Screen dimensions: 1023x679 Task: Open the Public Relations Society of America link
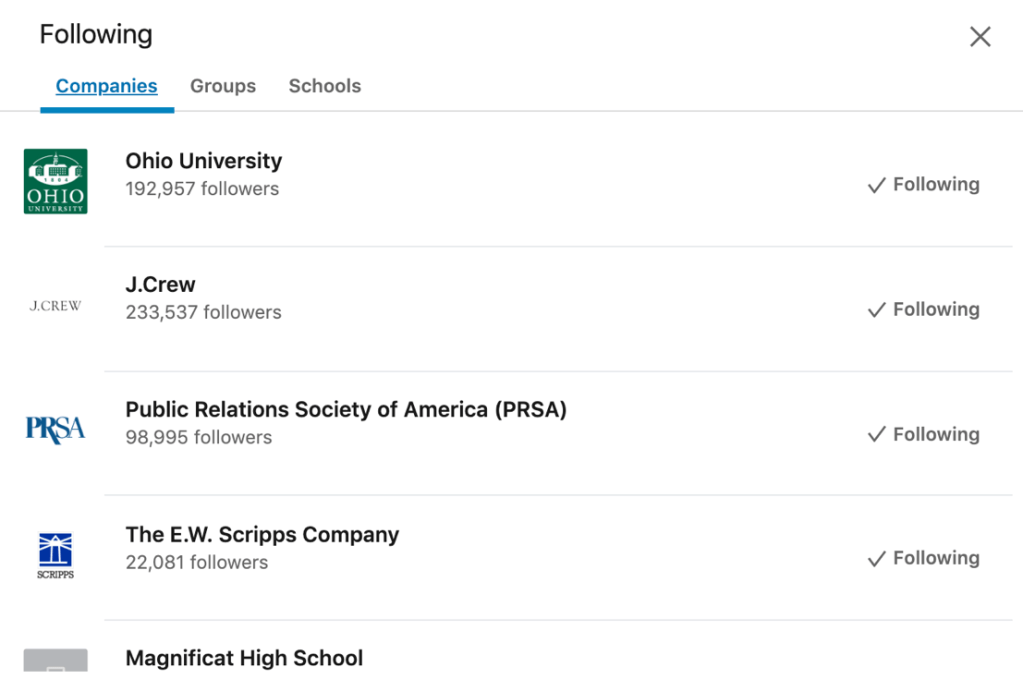click(346, 410)
